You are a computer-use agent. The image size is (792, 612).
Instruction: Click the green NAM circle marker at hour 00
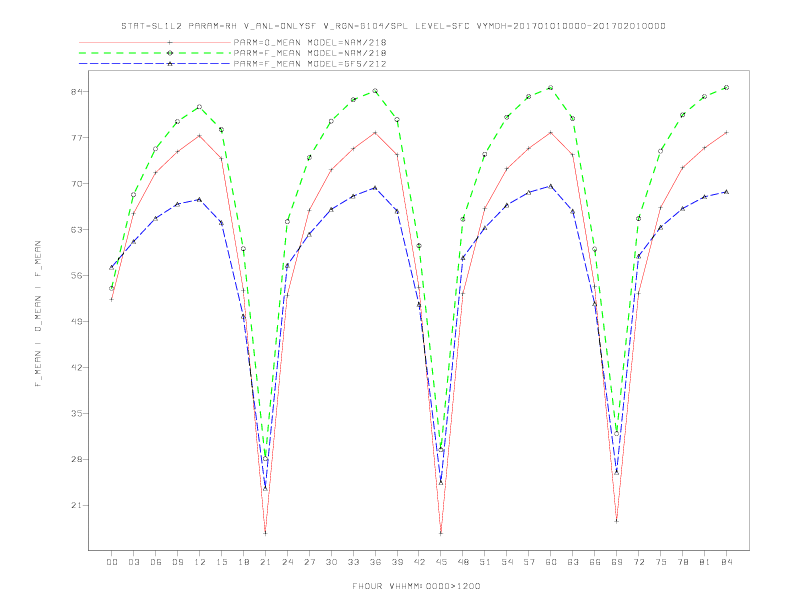[112, 288]
